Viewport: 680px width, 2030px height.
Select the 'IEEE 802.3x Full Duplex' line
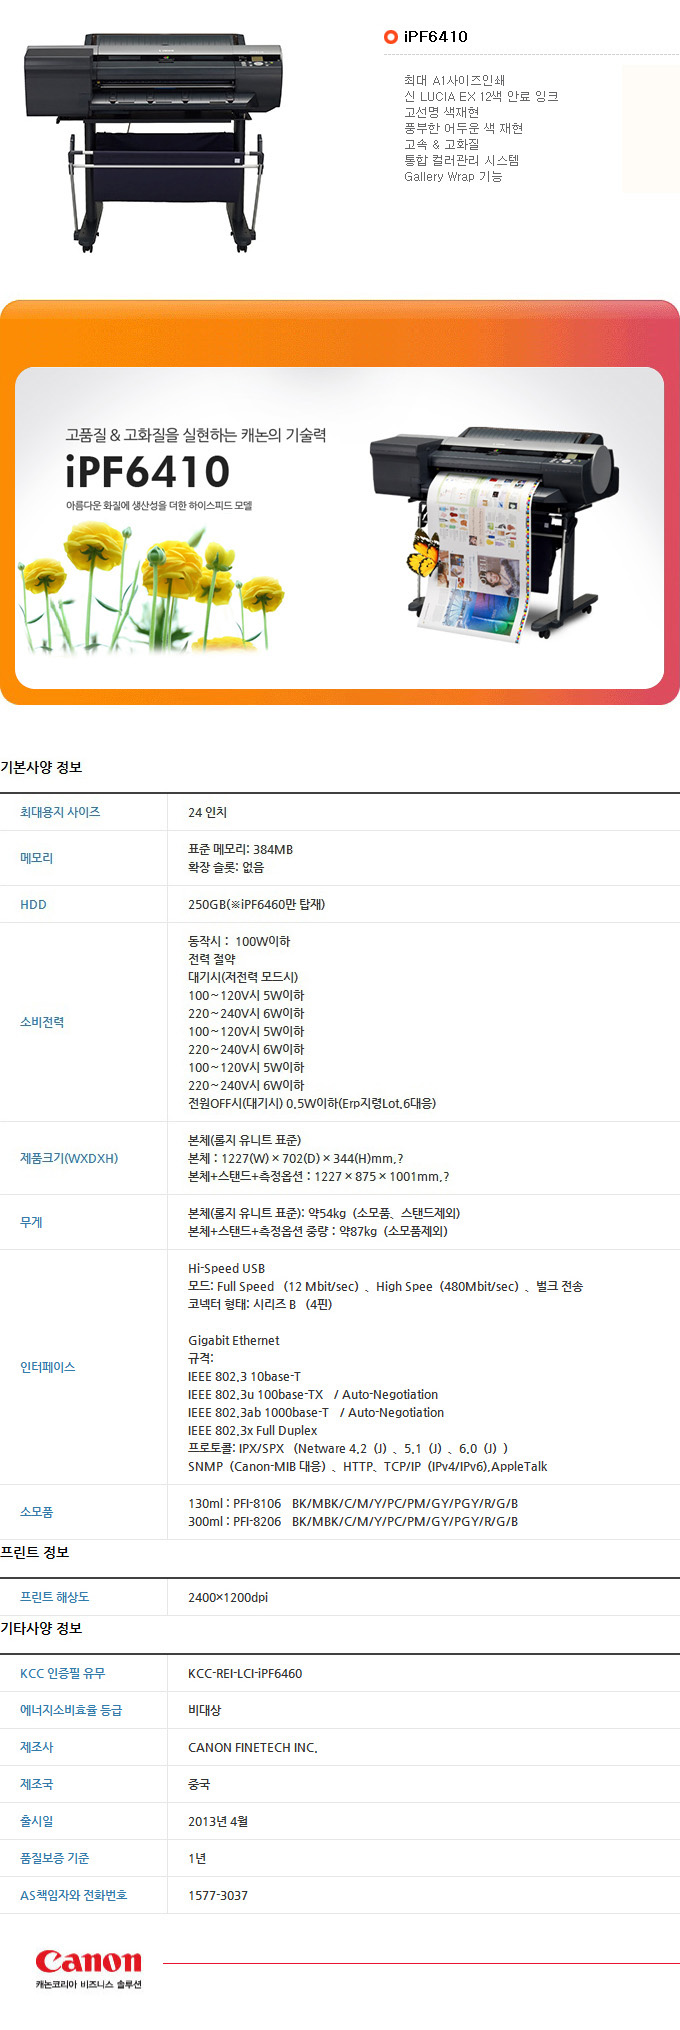pyautogui.click(x=253, y=1430)
